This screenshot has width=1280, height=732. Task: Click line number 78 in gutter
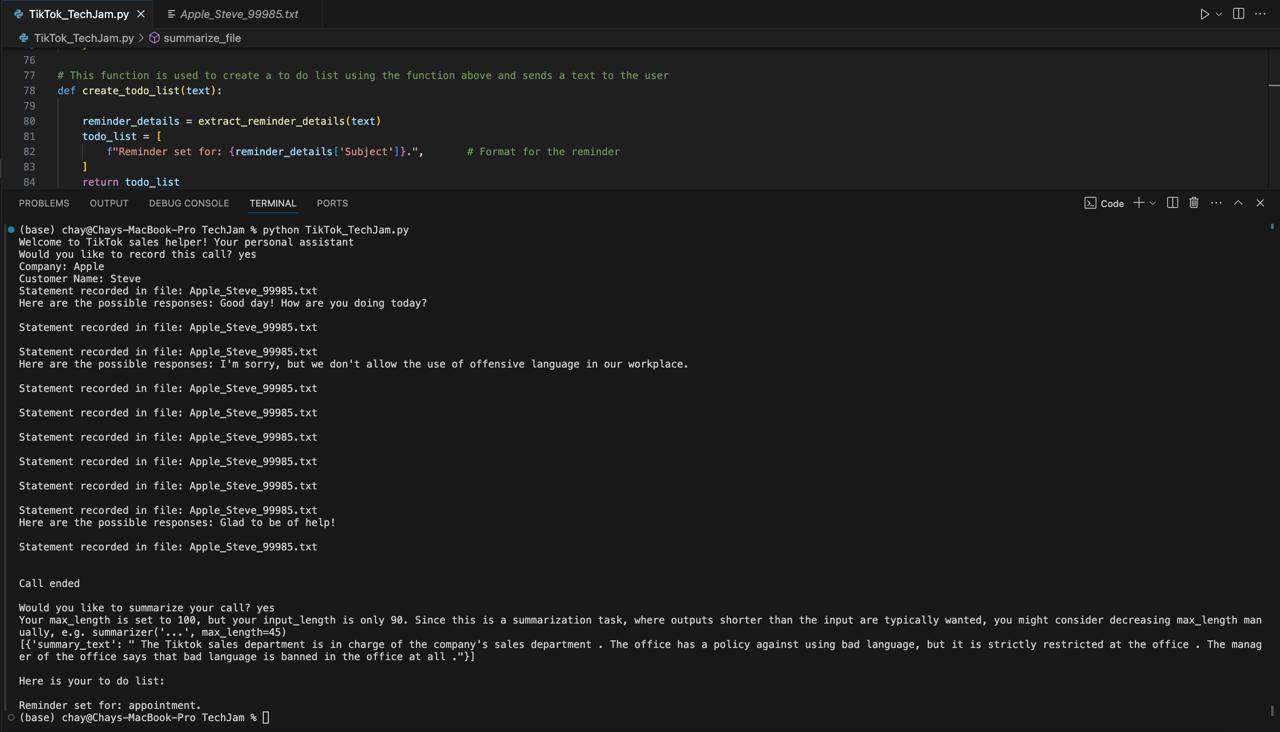[29, 90]
